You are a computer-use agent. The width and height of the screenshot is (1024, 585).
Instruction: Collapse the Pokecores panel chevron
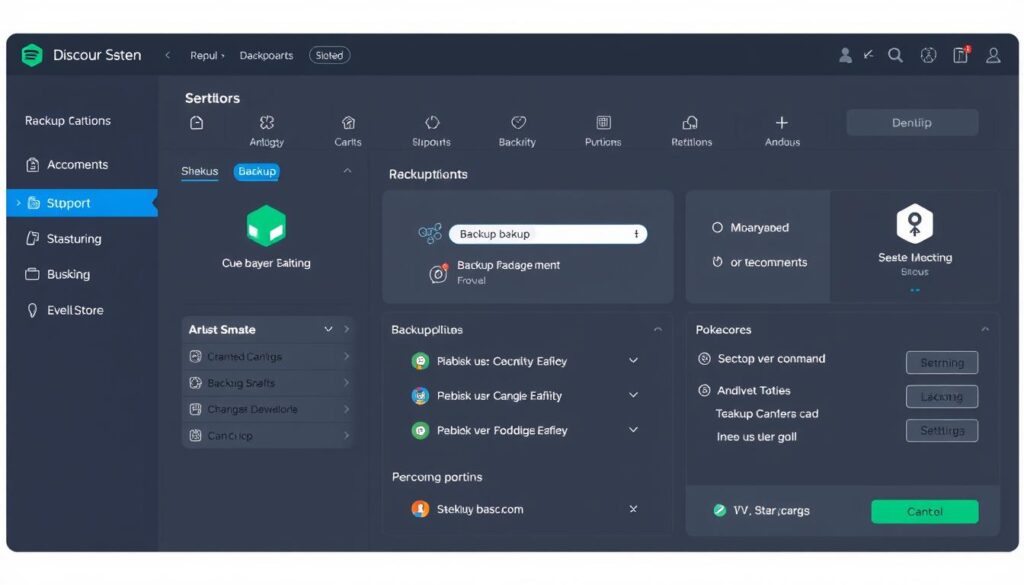point(985,329)
